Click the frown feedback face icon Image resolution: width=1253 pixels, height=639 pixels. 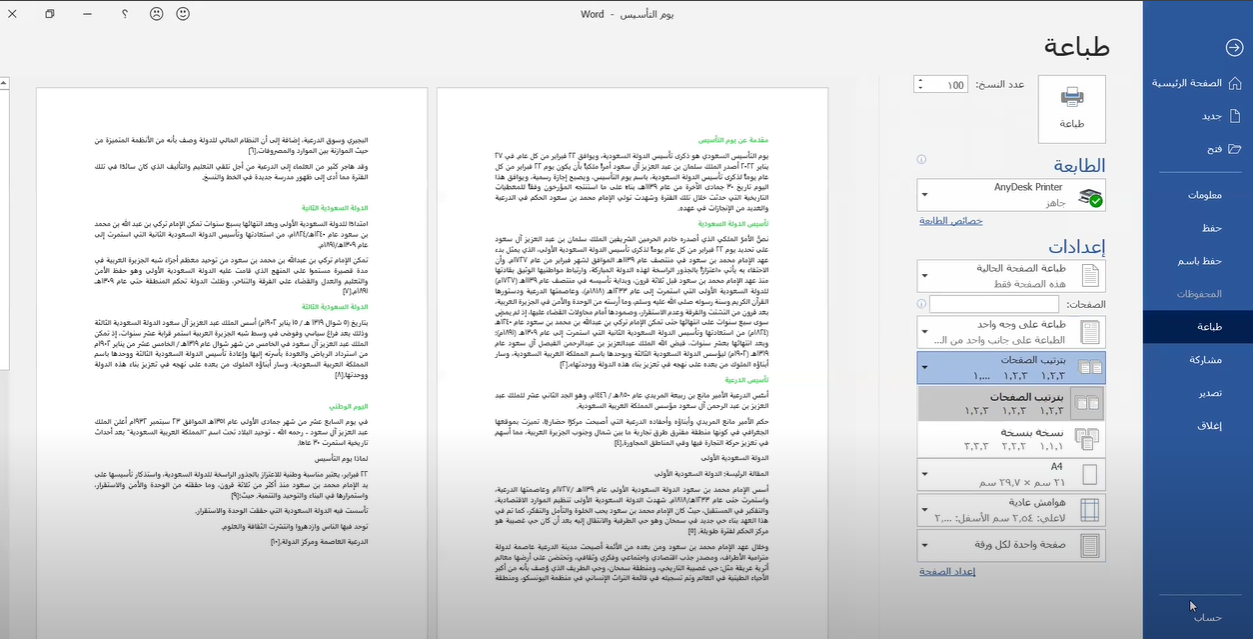coord(157,14)
